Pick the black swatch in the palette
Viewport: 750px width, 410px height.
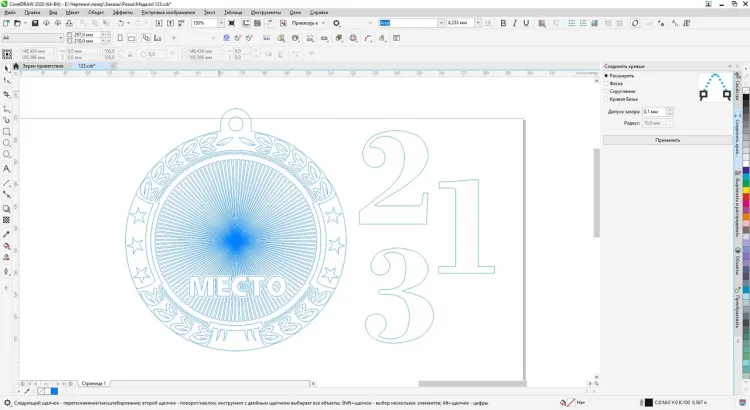pyautogui.click(x=746, y=98)
